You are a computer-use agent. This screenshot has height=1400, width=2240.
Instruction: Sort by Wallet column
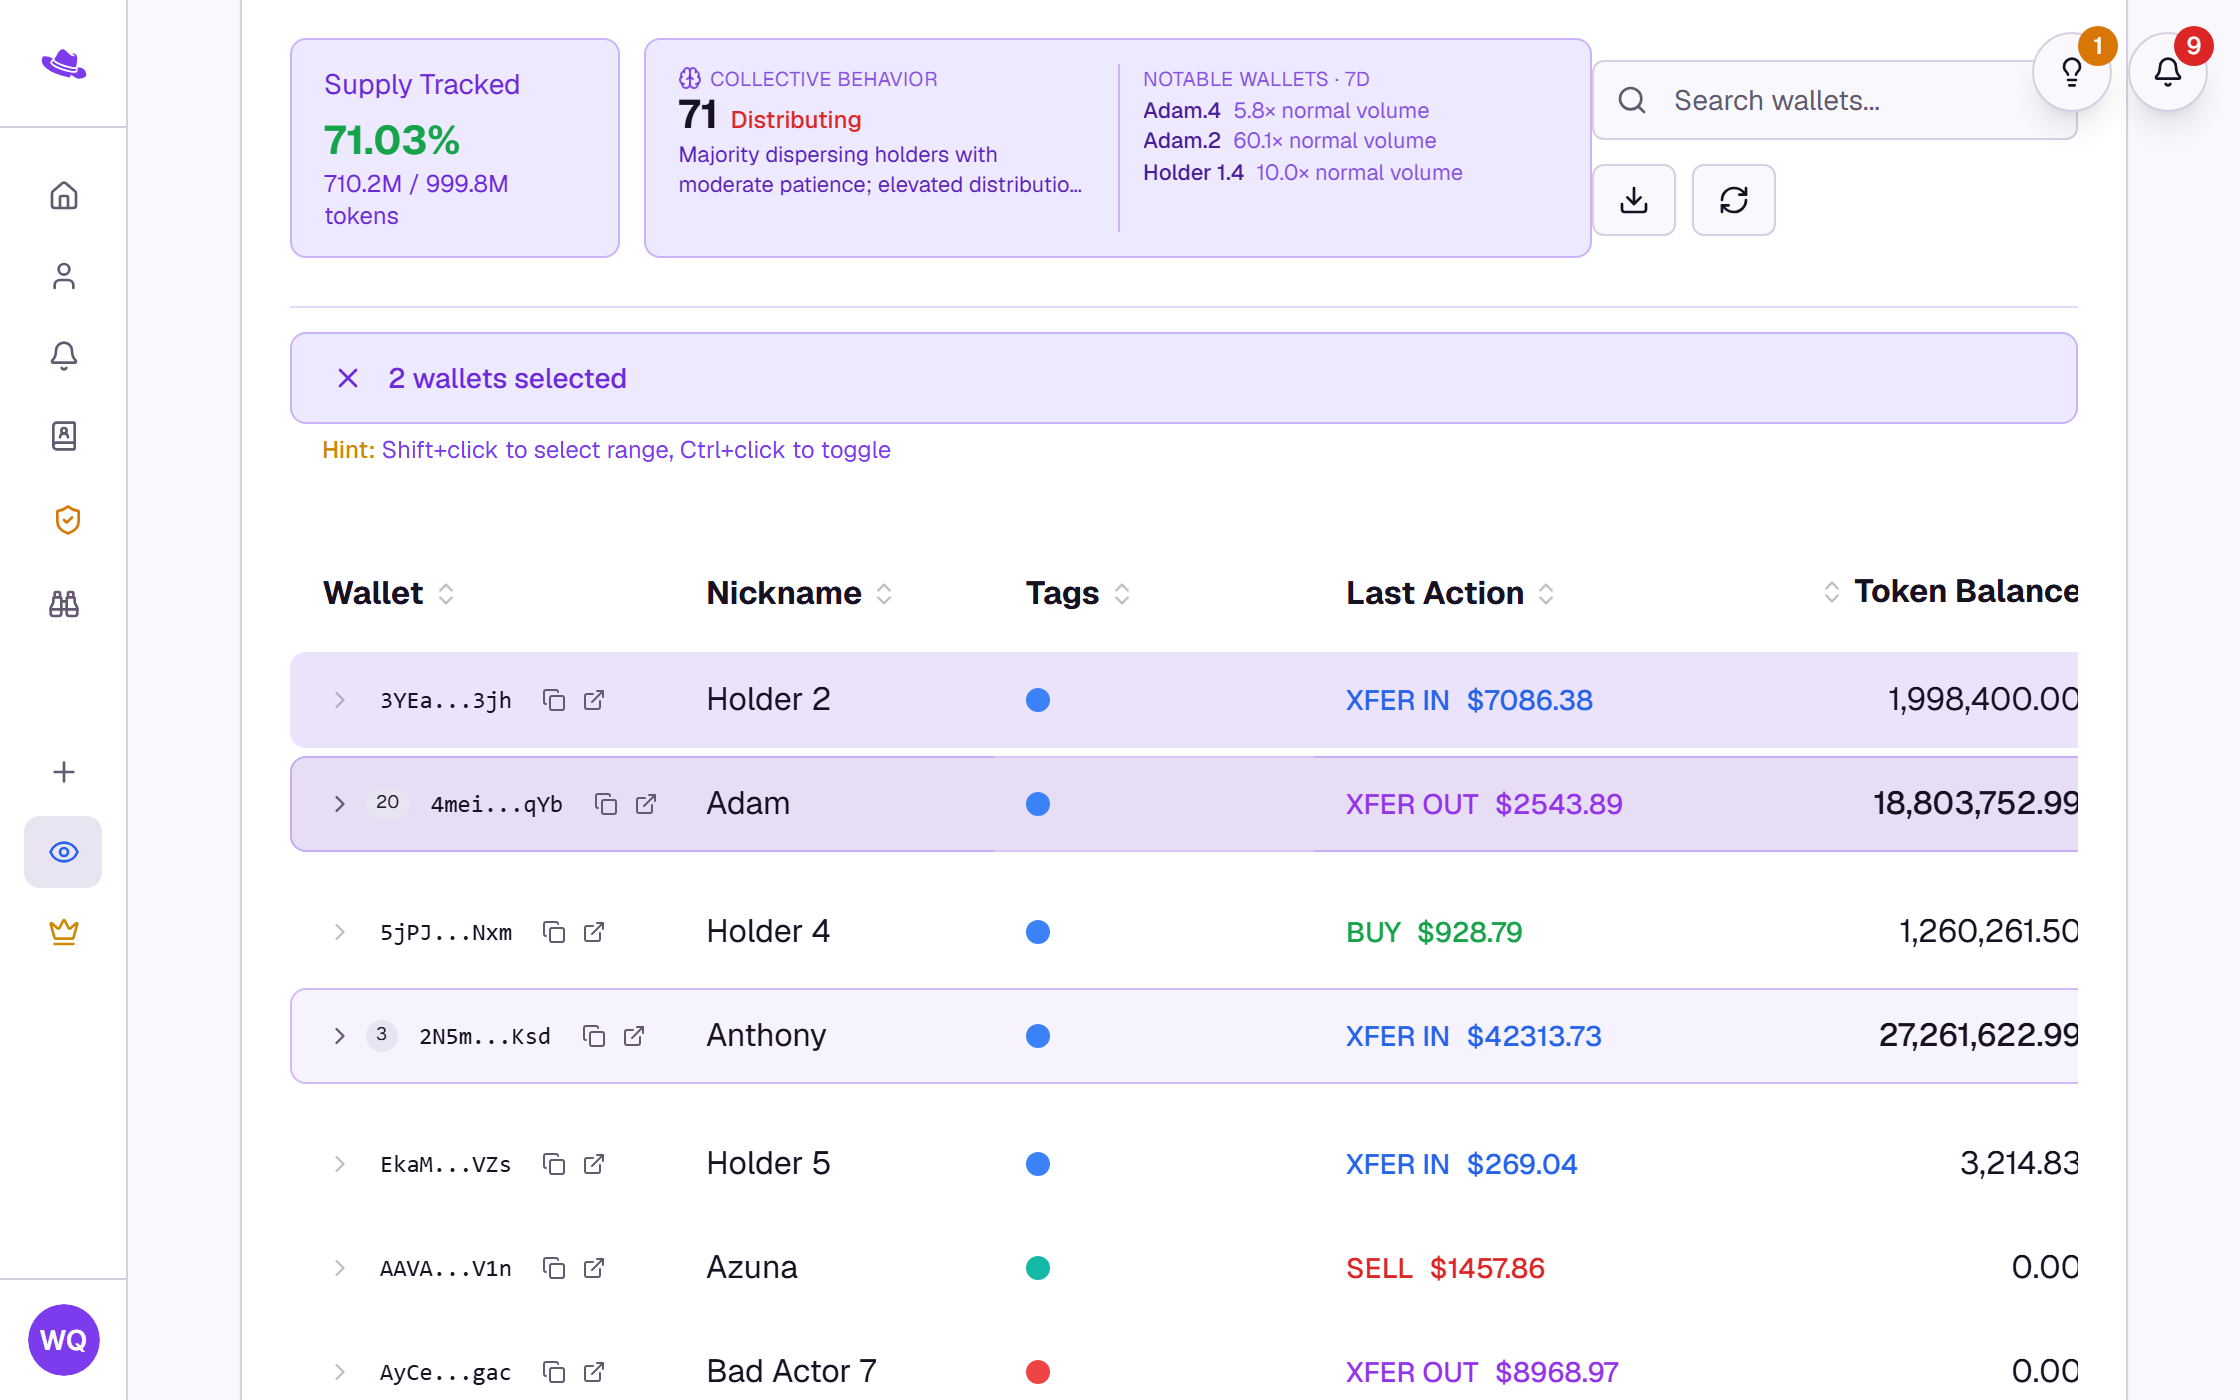point(389,593)
